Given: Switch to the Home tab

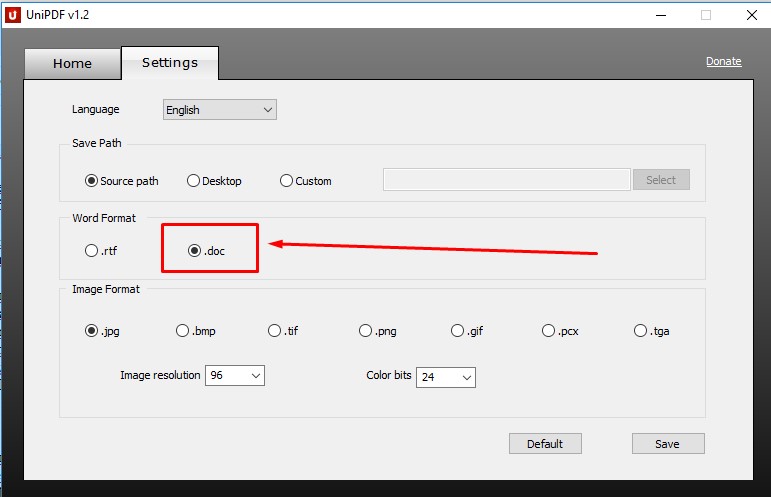Looking at the screenshot, I should pyautogui.click(x=72, y=63).
